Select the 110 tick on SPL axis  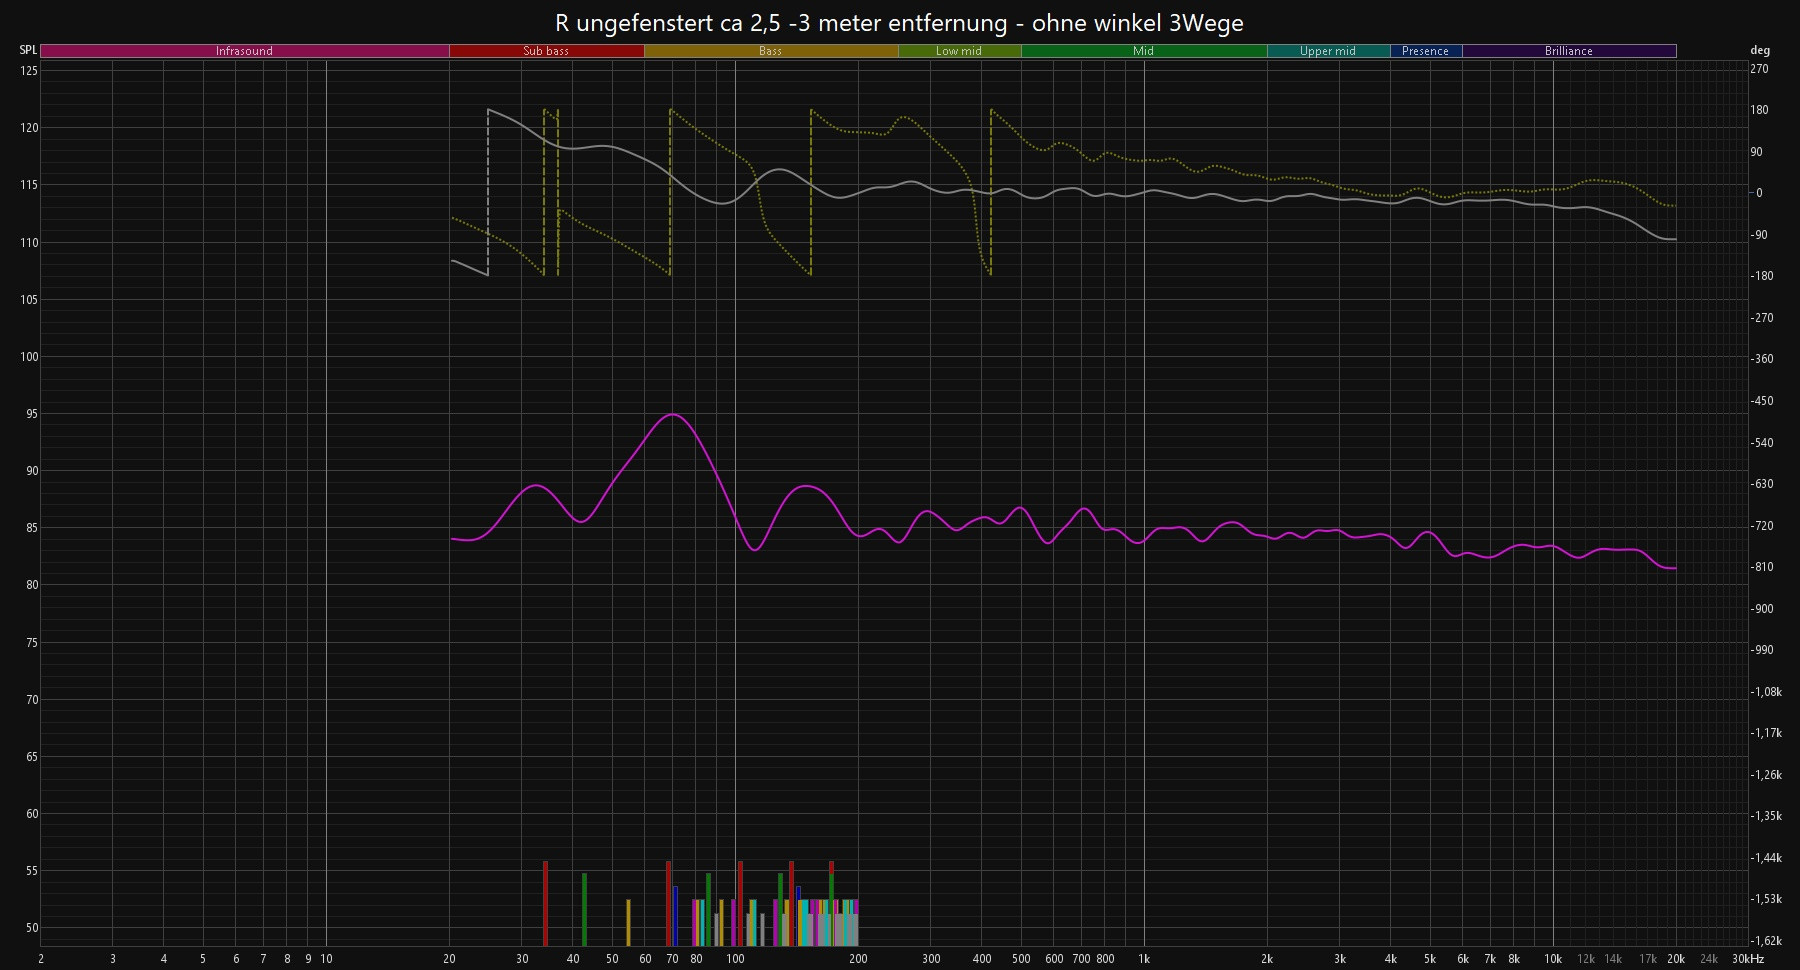coord(29,242)
